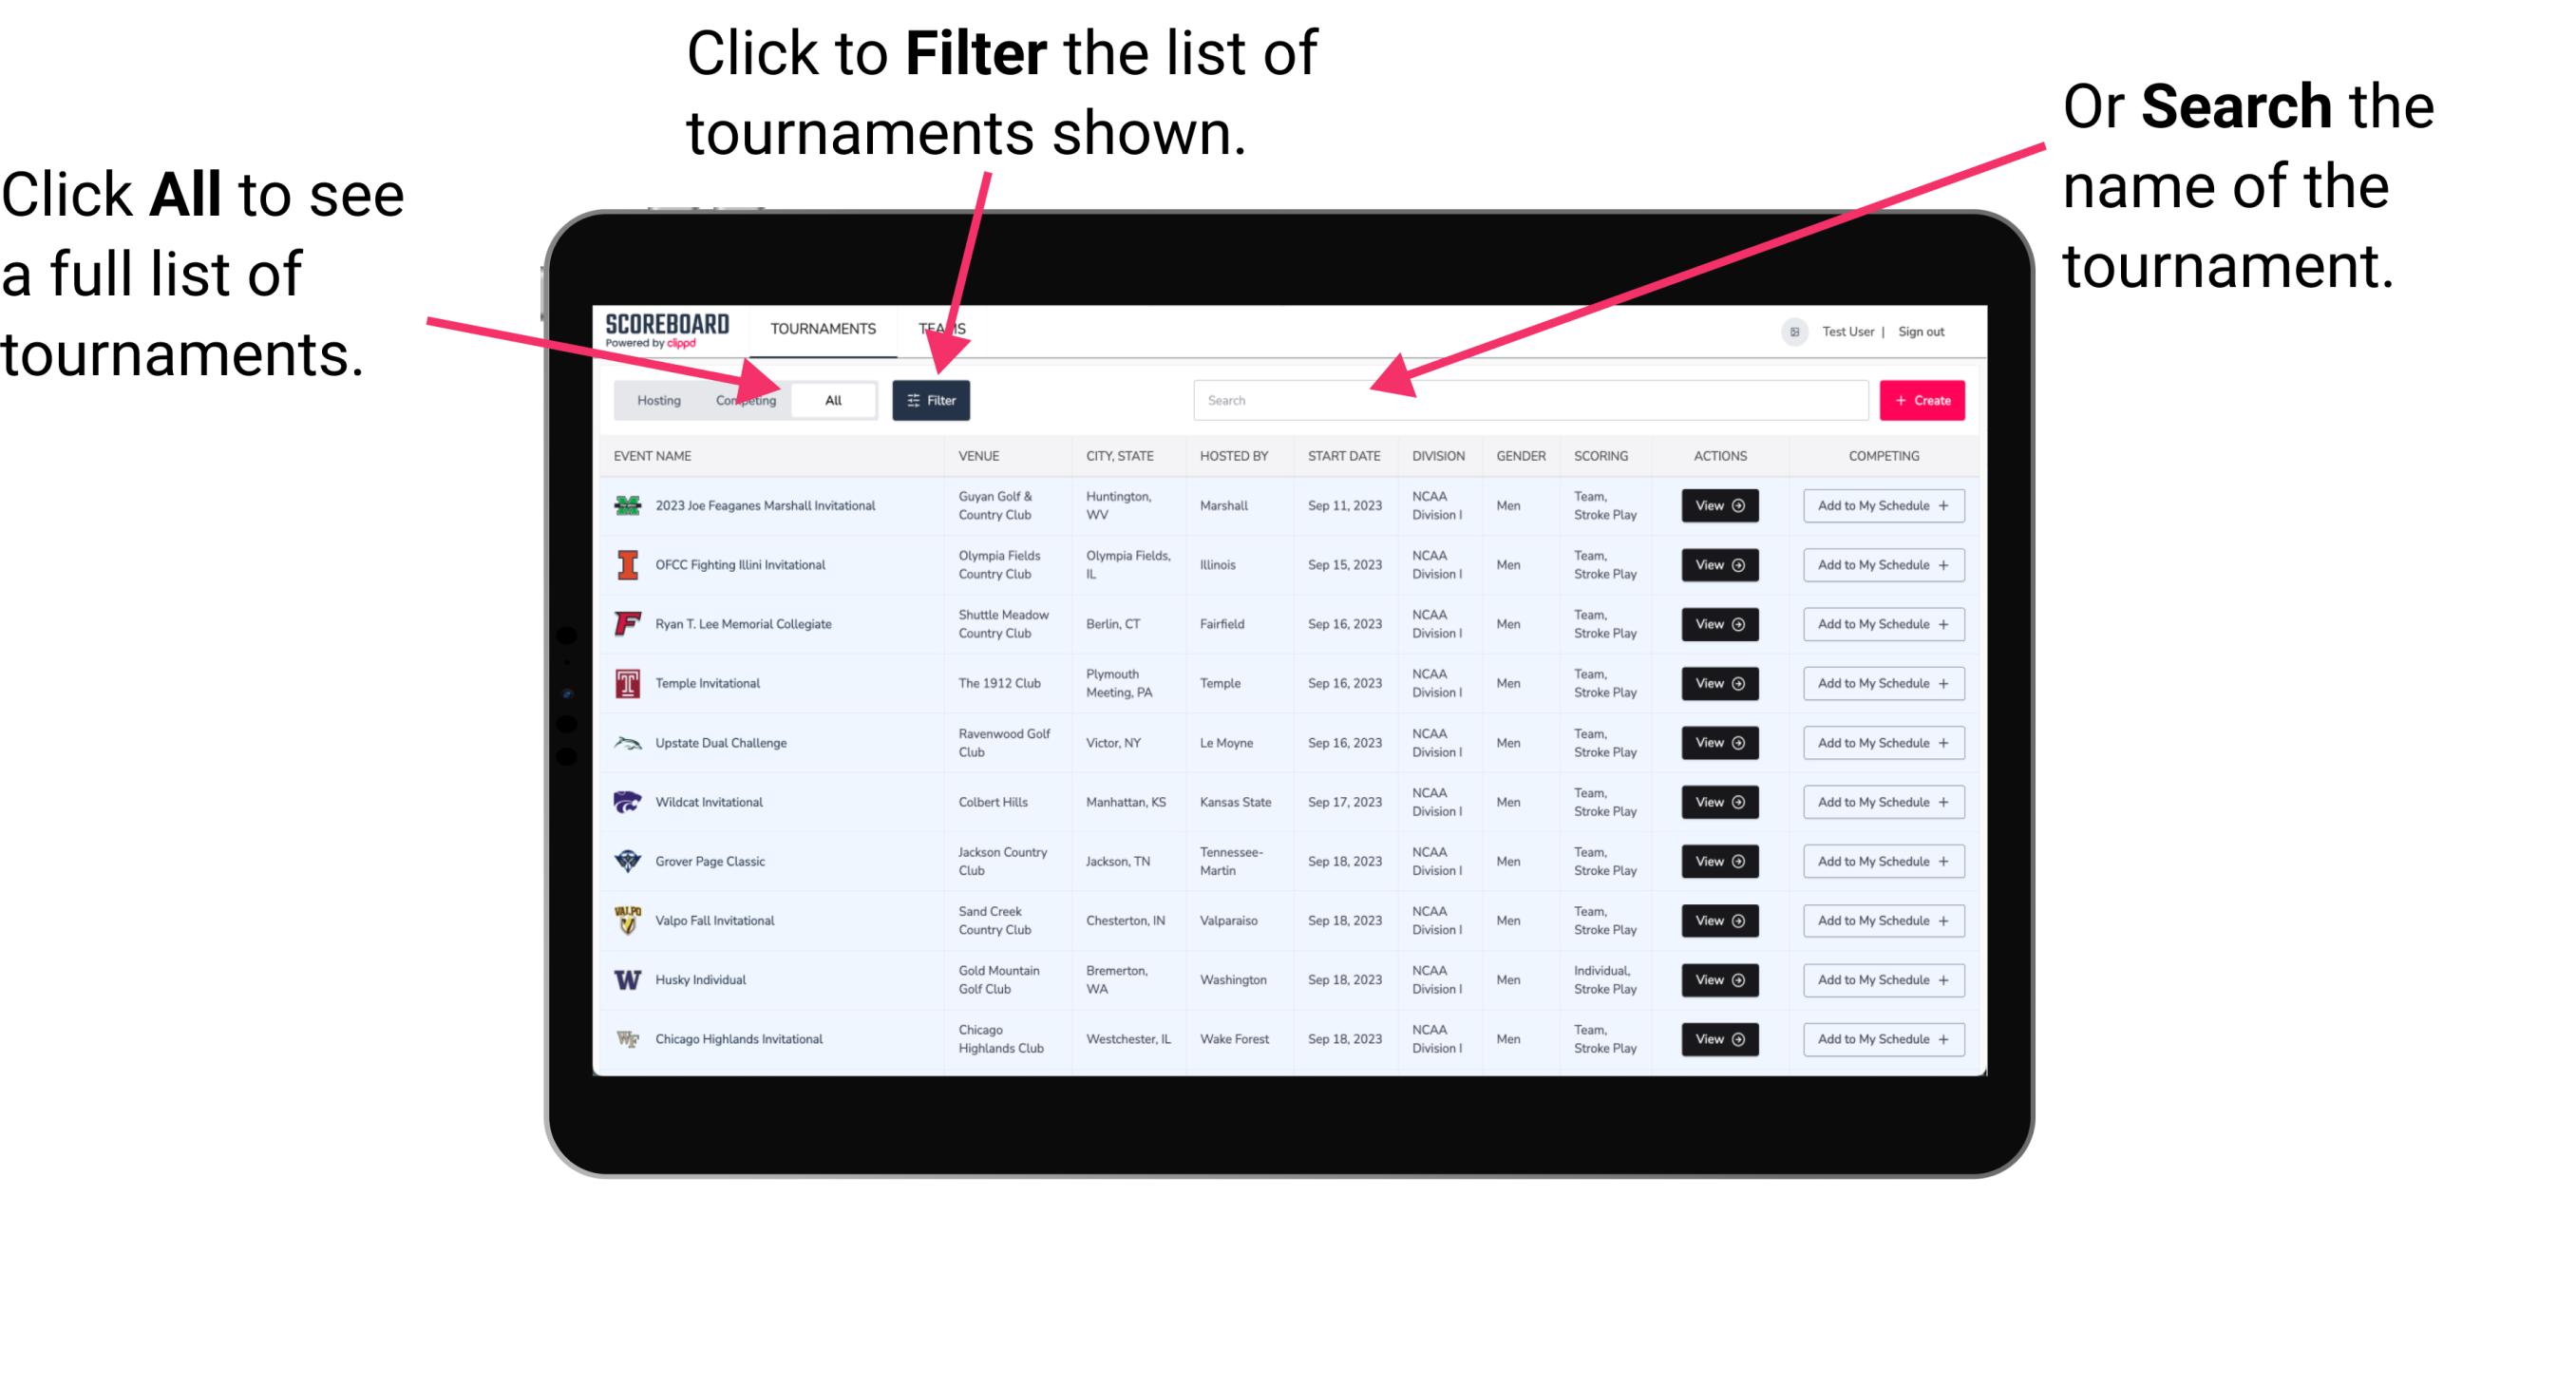
Task: Toggle the Competing filter tab
Action: pos(742,399)
